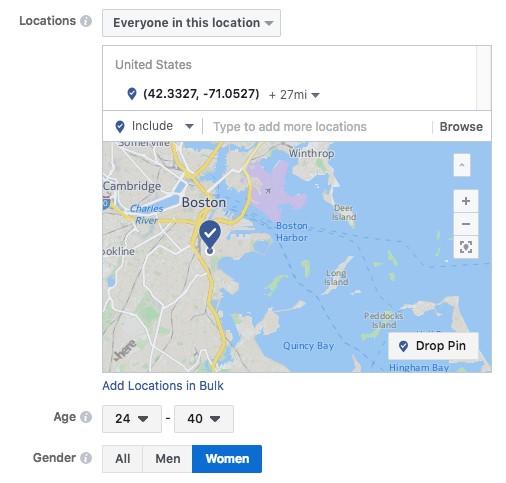The height and width of the screenshot is (483, 506).
Task: Click the Browse locations button
Action: point(461,127)
